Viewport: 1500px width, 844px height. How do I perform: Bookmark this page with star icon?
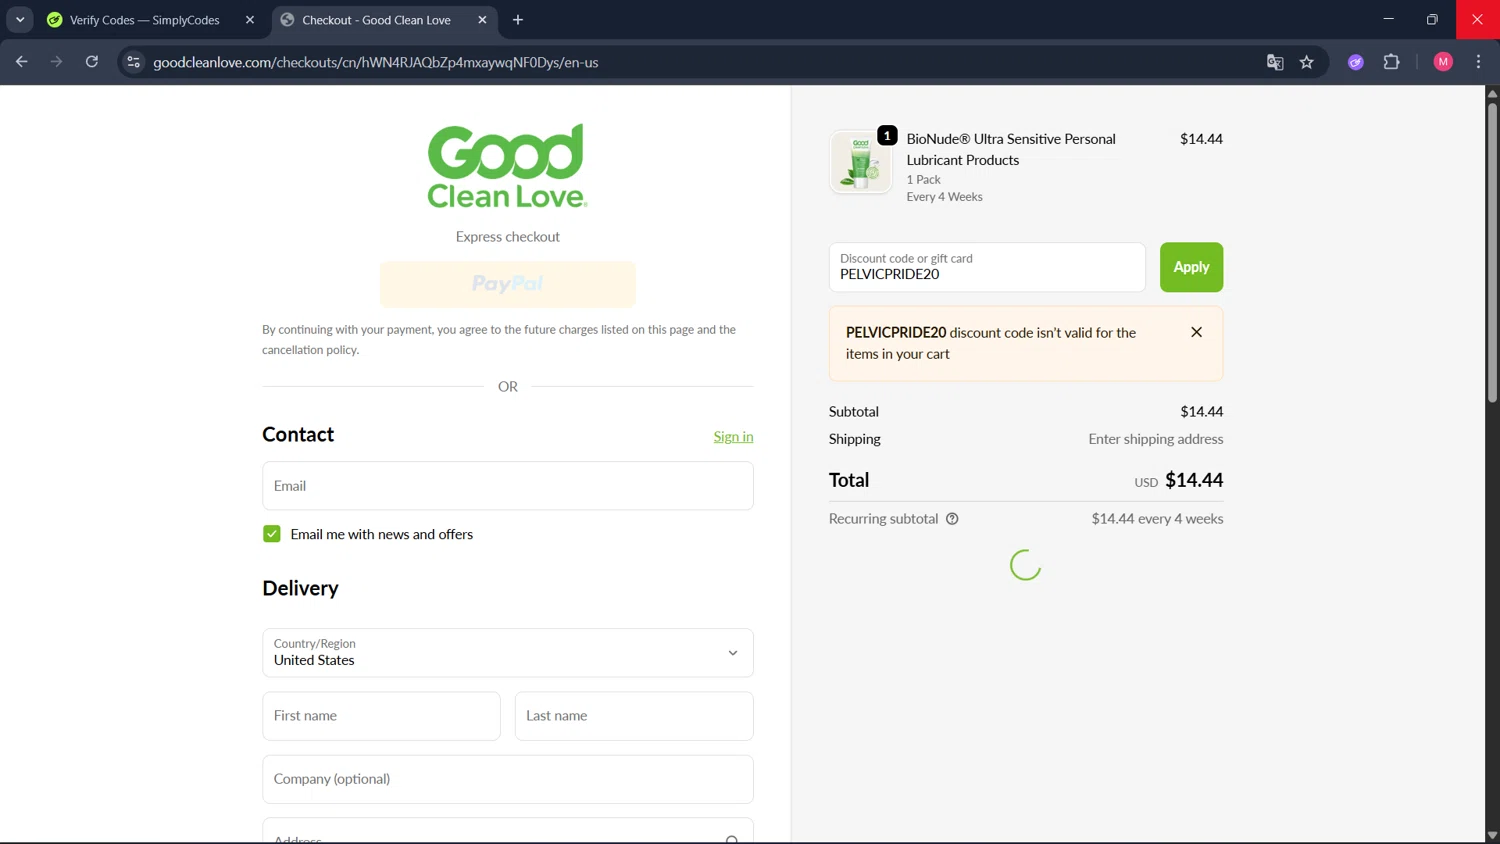1307,62
